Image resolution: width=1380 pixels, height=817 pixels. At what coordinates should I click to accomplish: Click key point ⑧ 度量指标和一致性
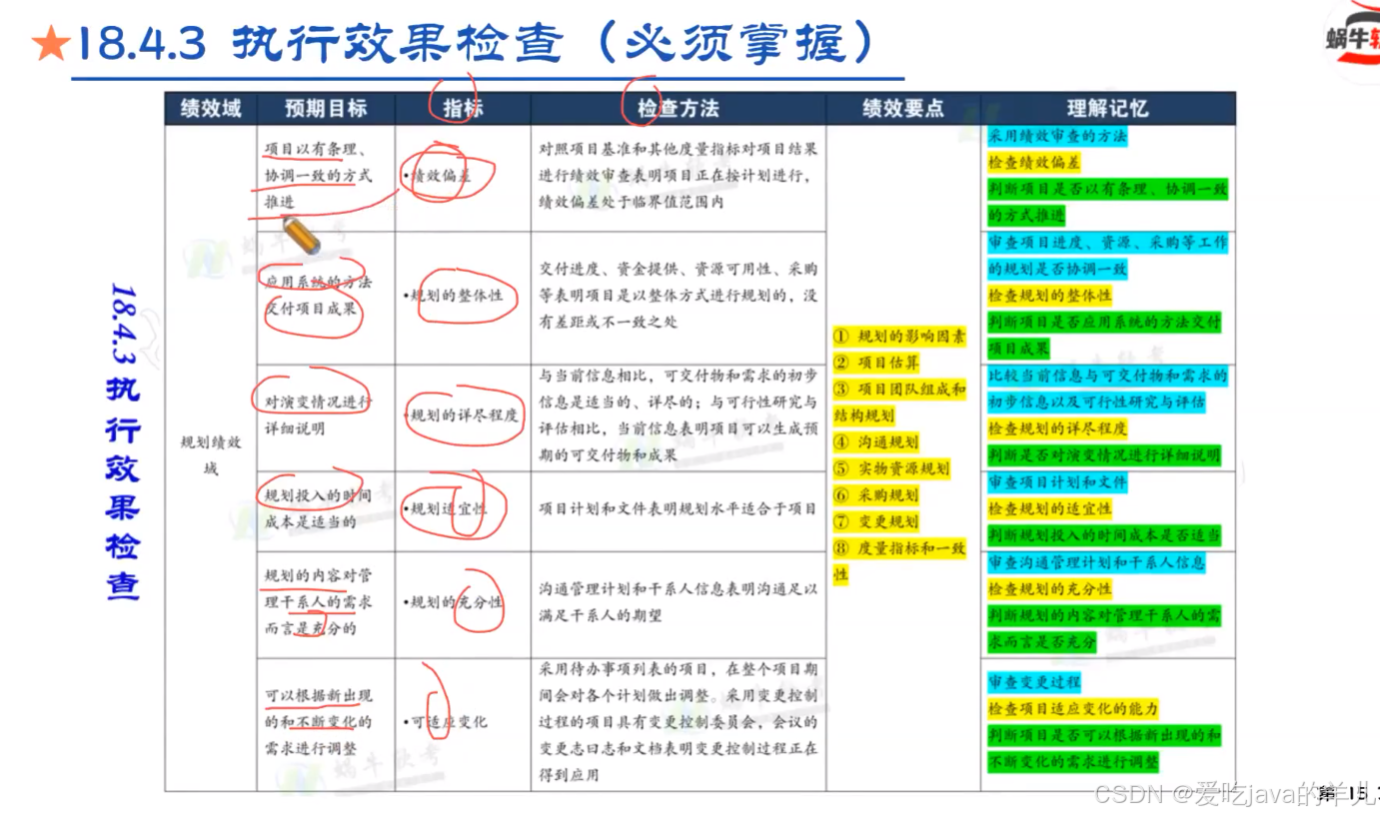(900, 561)
